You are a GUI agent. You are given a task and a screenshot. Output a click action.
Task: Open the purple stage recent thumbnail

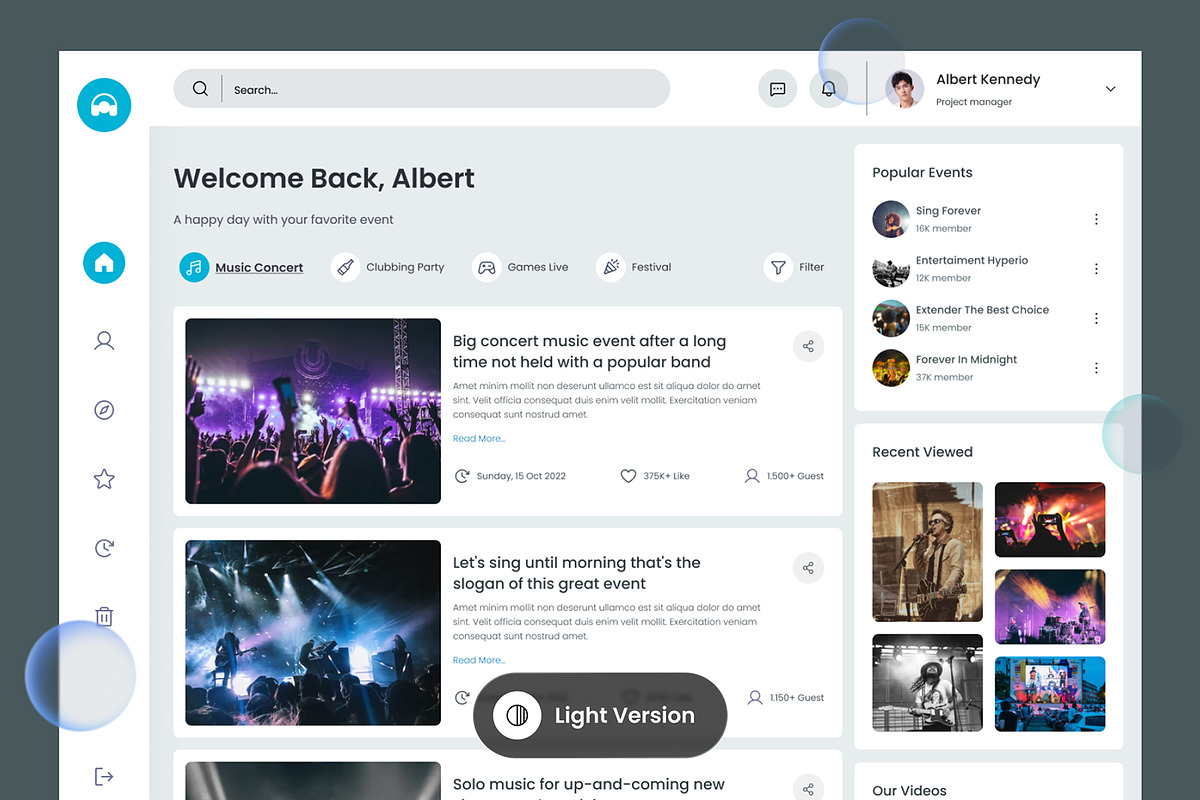[1050, 607]
